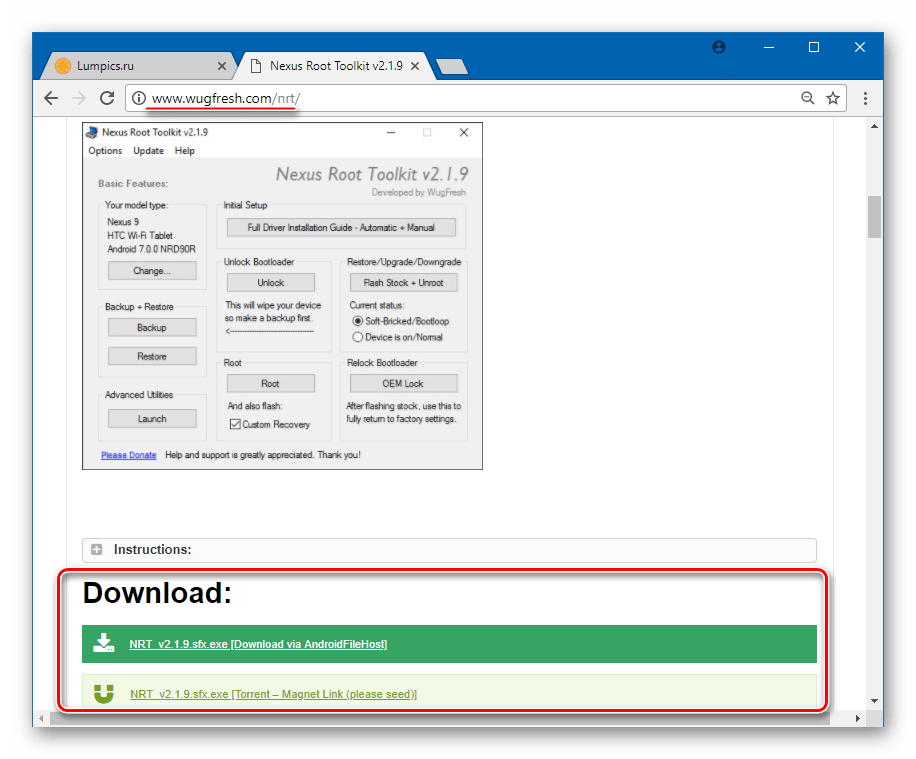Click the Root button
The height and width of the screenshot is (759, 916).
pyautogui.click(x=270, y=383)
